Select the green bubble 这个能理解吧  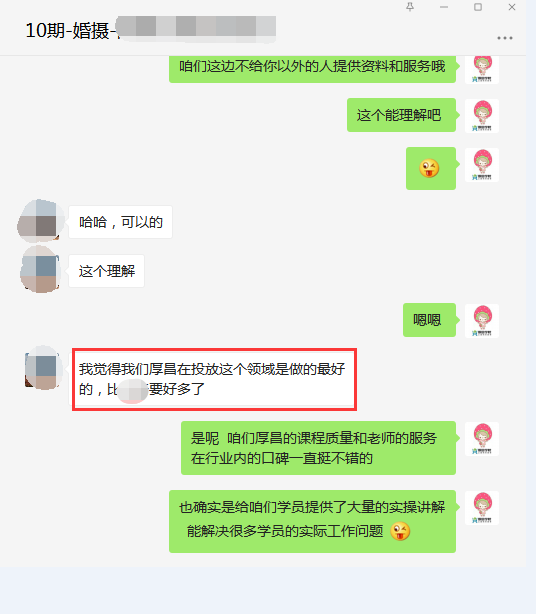(x=401, y=115)
